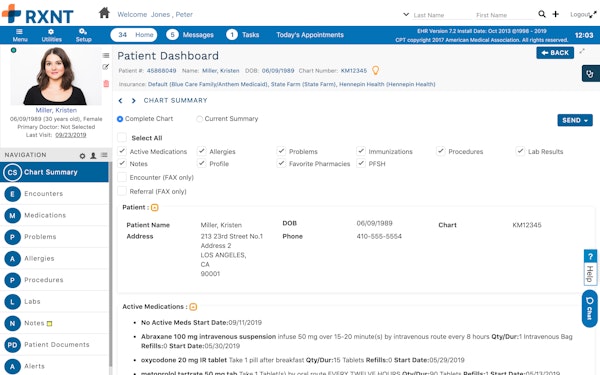Open Encounters via E circle icon
This screenshot has width=600, height=375.
[x=12, y=194]
